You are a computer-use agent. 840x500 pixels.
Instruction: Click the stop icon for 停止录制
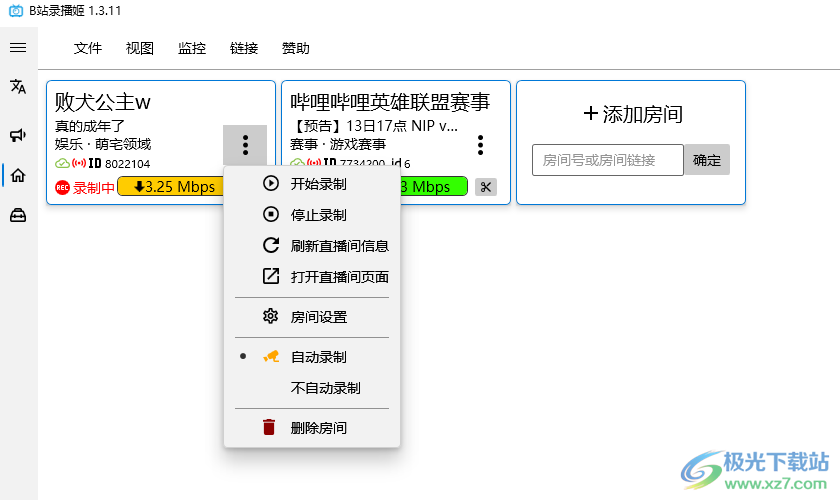click(271, 214)
